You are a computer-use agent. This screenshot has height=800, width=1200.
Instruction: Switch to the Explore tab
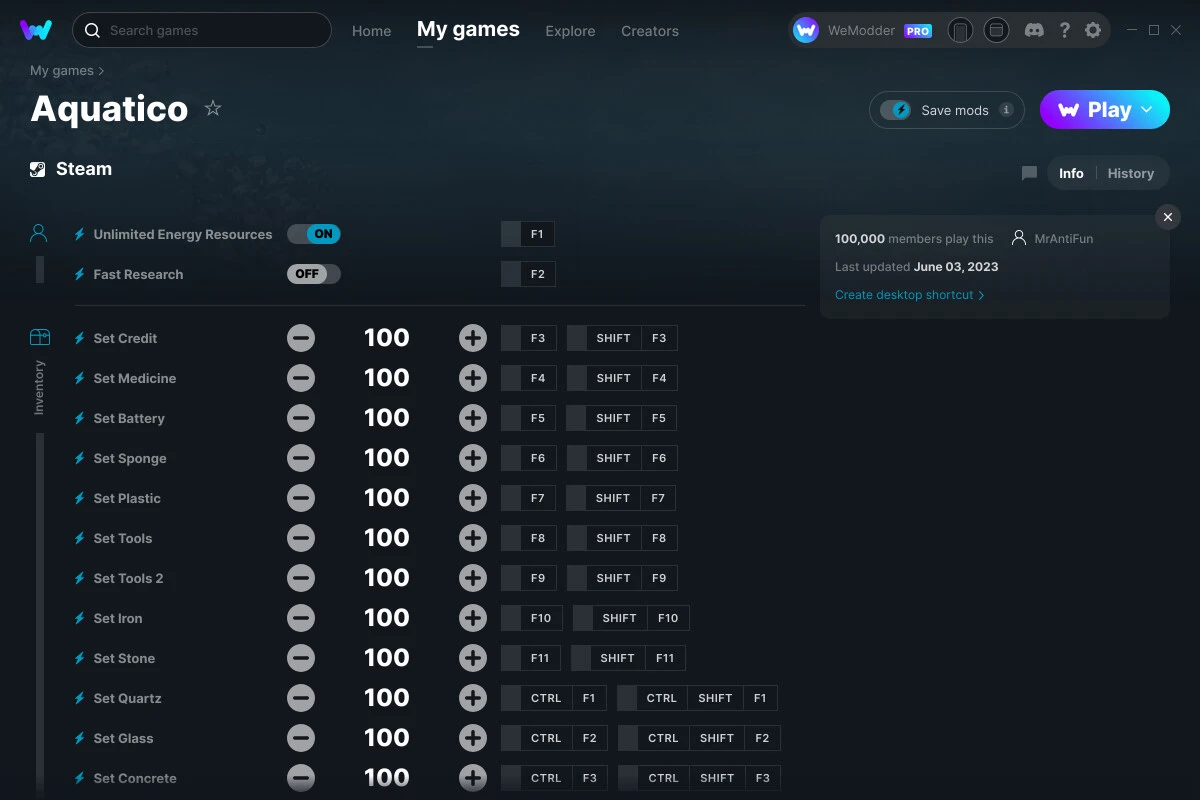570,31
